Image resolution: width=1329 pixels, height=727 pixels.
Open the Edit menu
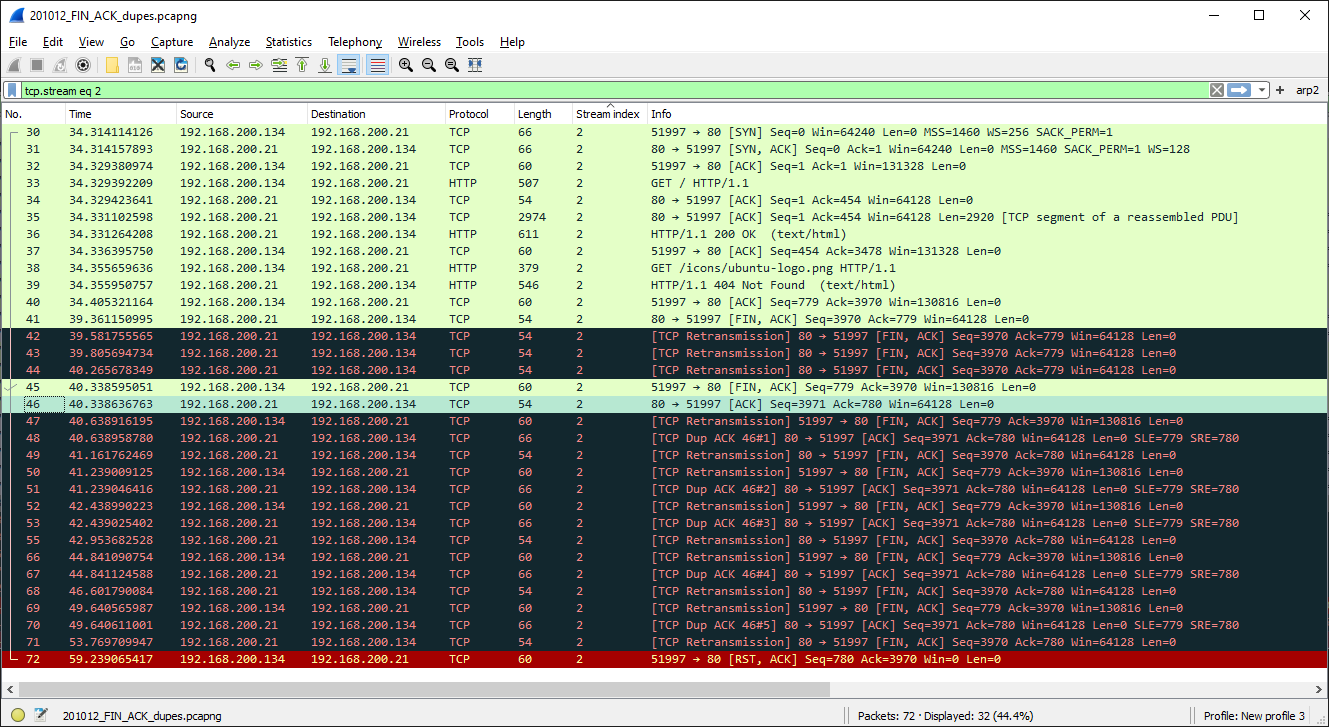[x=53, y=42]
